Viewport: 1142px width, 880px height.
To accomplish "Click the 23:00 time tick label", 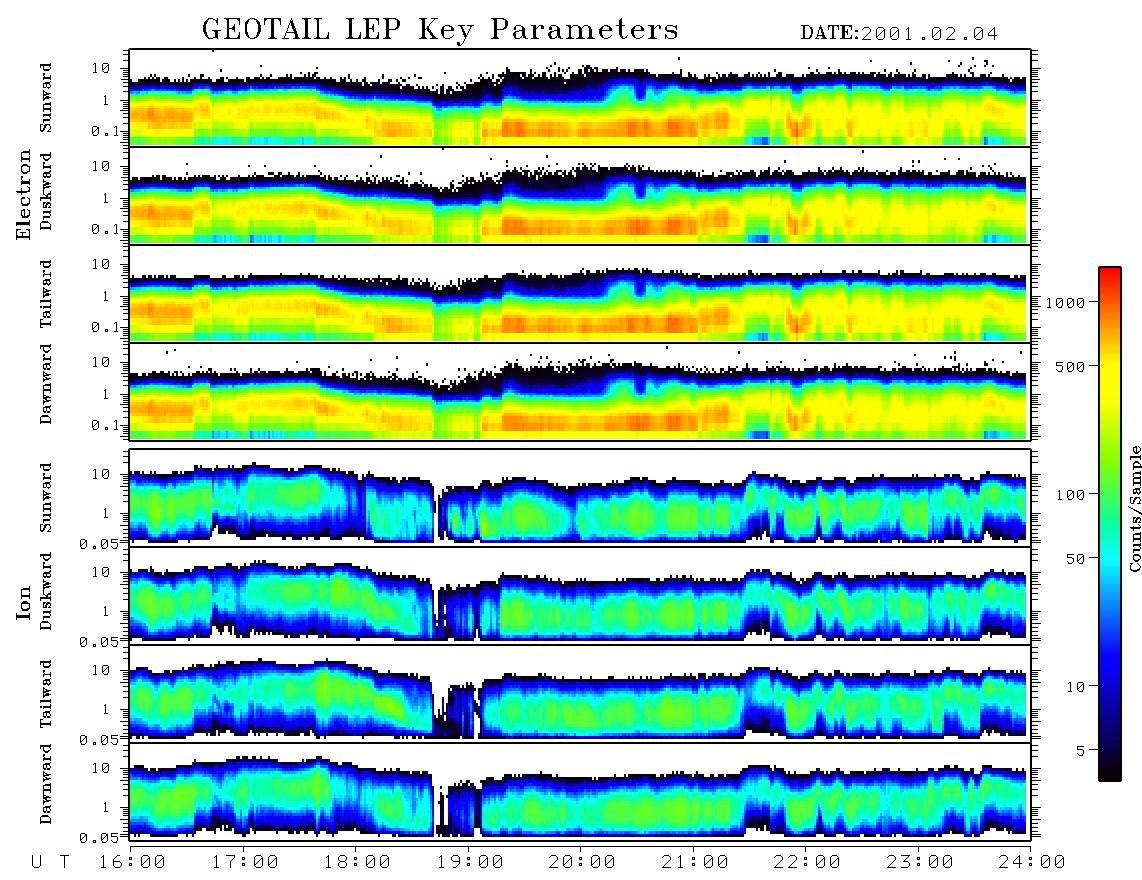I will [920, 862].
